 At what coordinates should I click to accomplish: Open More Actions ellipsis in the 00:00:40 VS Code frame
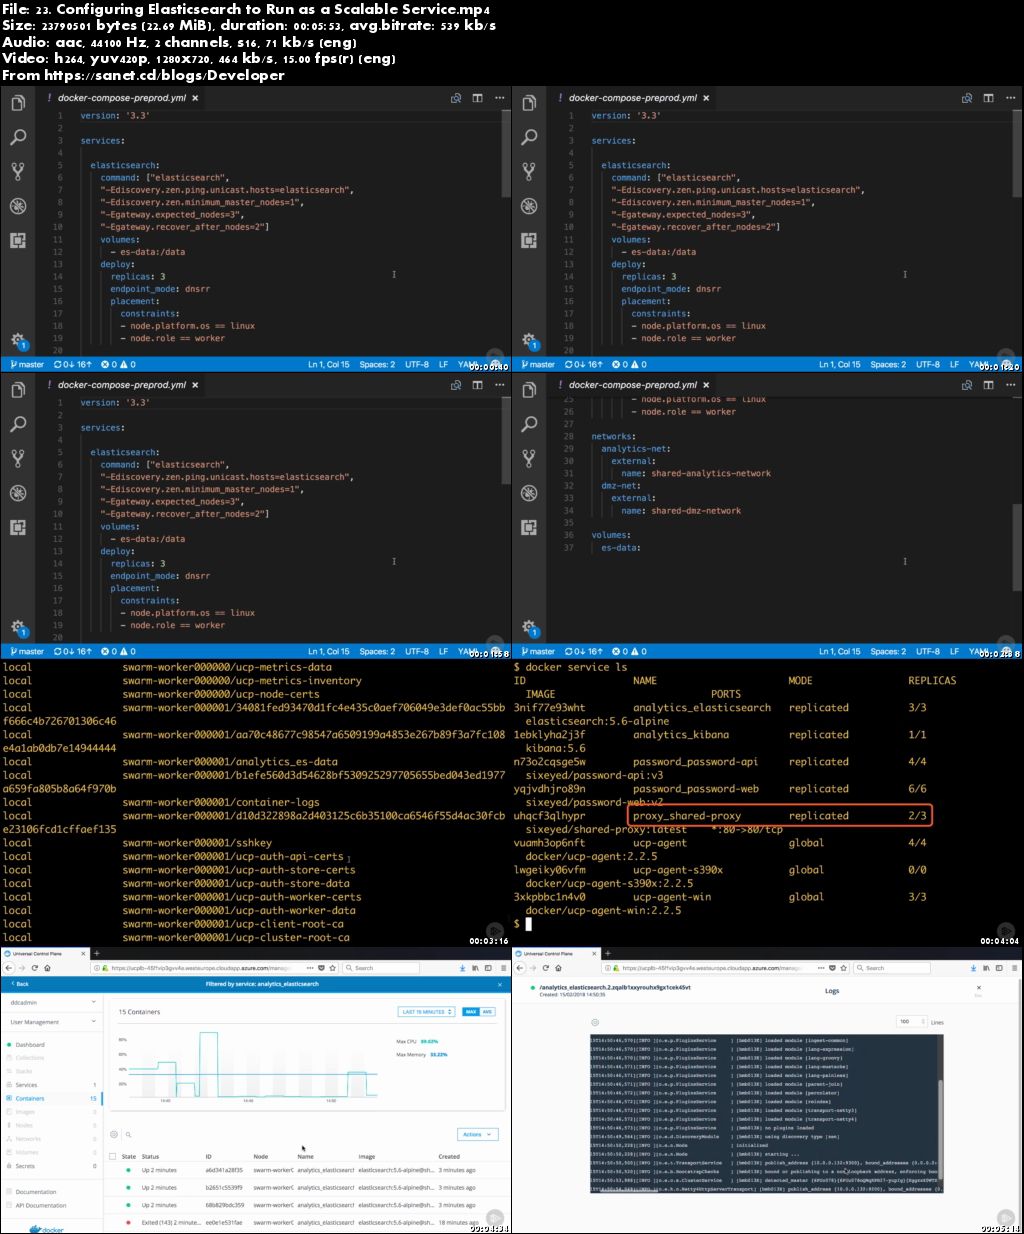pyautogui.click(x=499, y=98)
